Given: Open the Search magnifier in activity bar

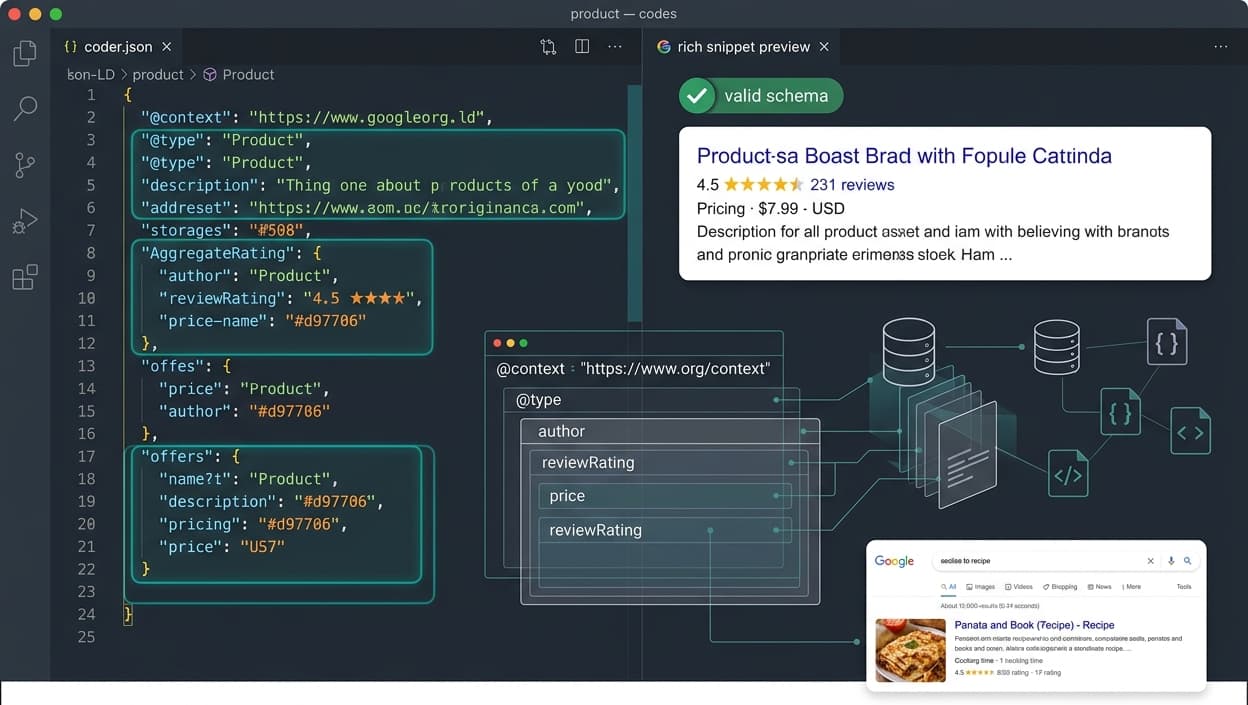Looking at the screenshot, I should pyautogui.click(x=25, y=108).
